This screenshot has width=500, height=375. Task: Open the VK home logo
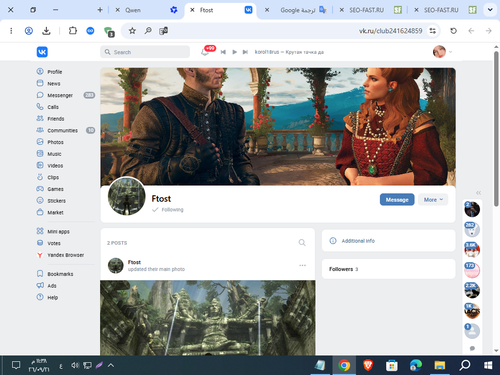[42, 52]
